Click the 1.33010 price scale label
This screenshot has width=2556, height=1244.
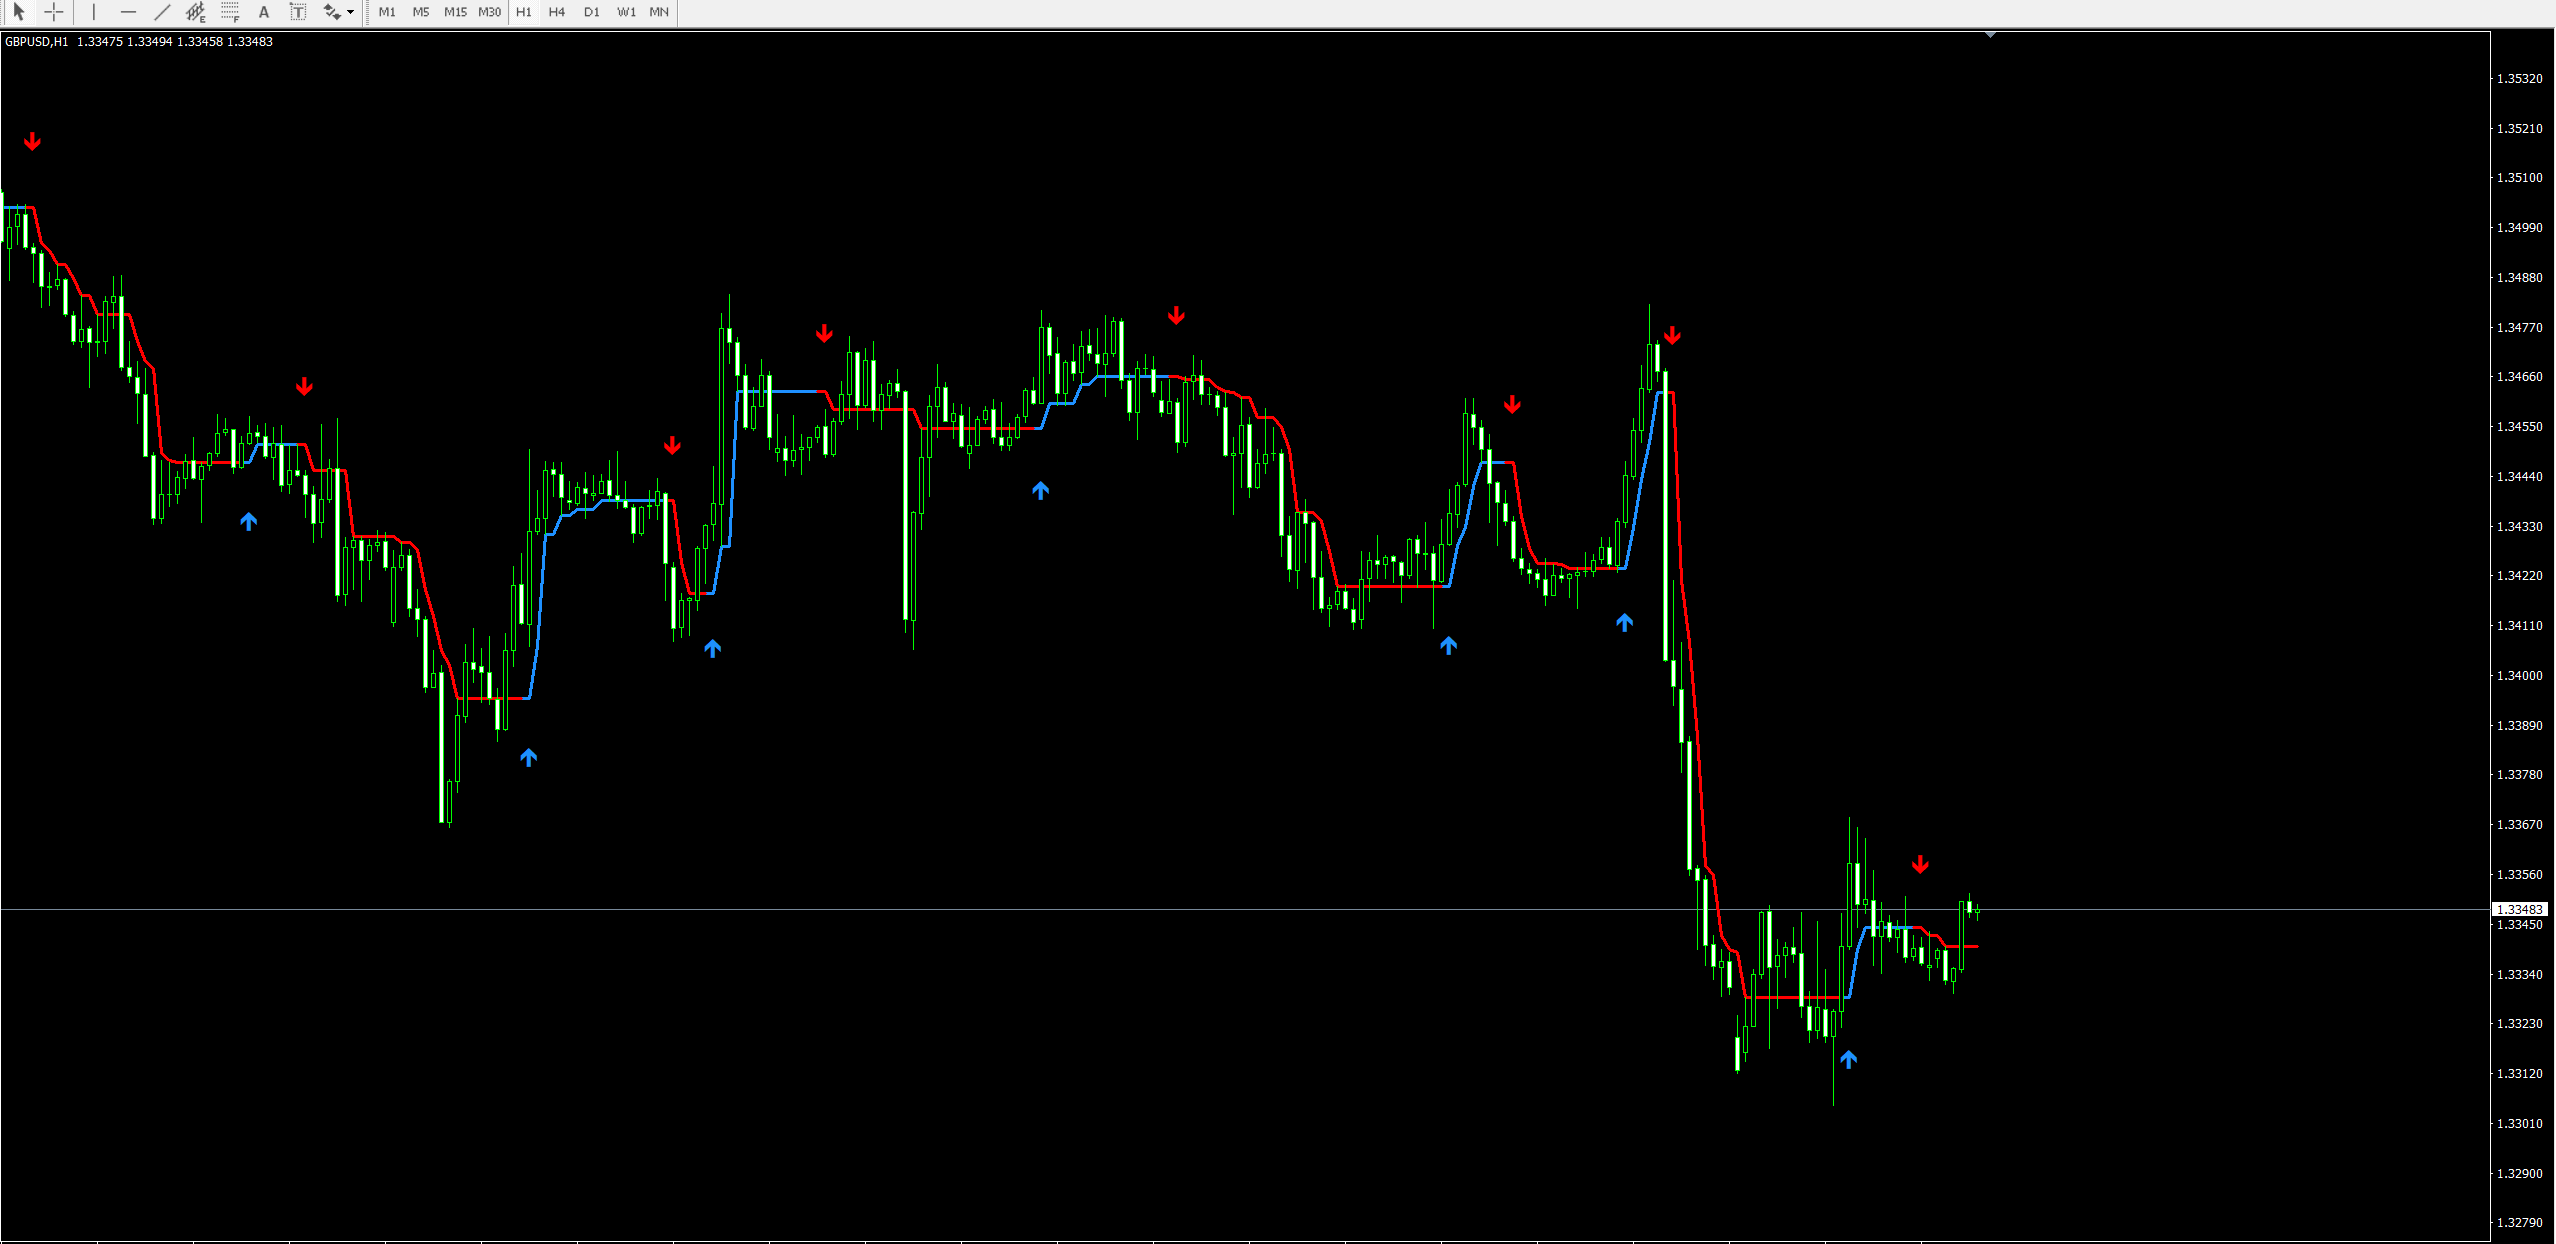[x=2519, y=1124]
